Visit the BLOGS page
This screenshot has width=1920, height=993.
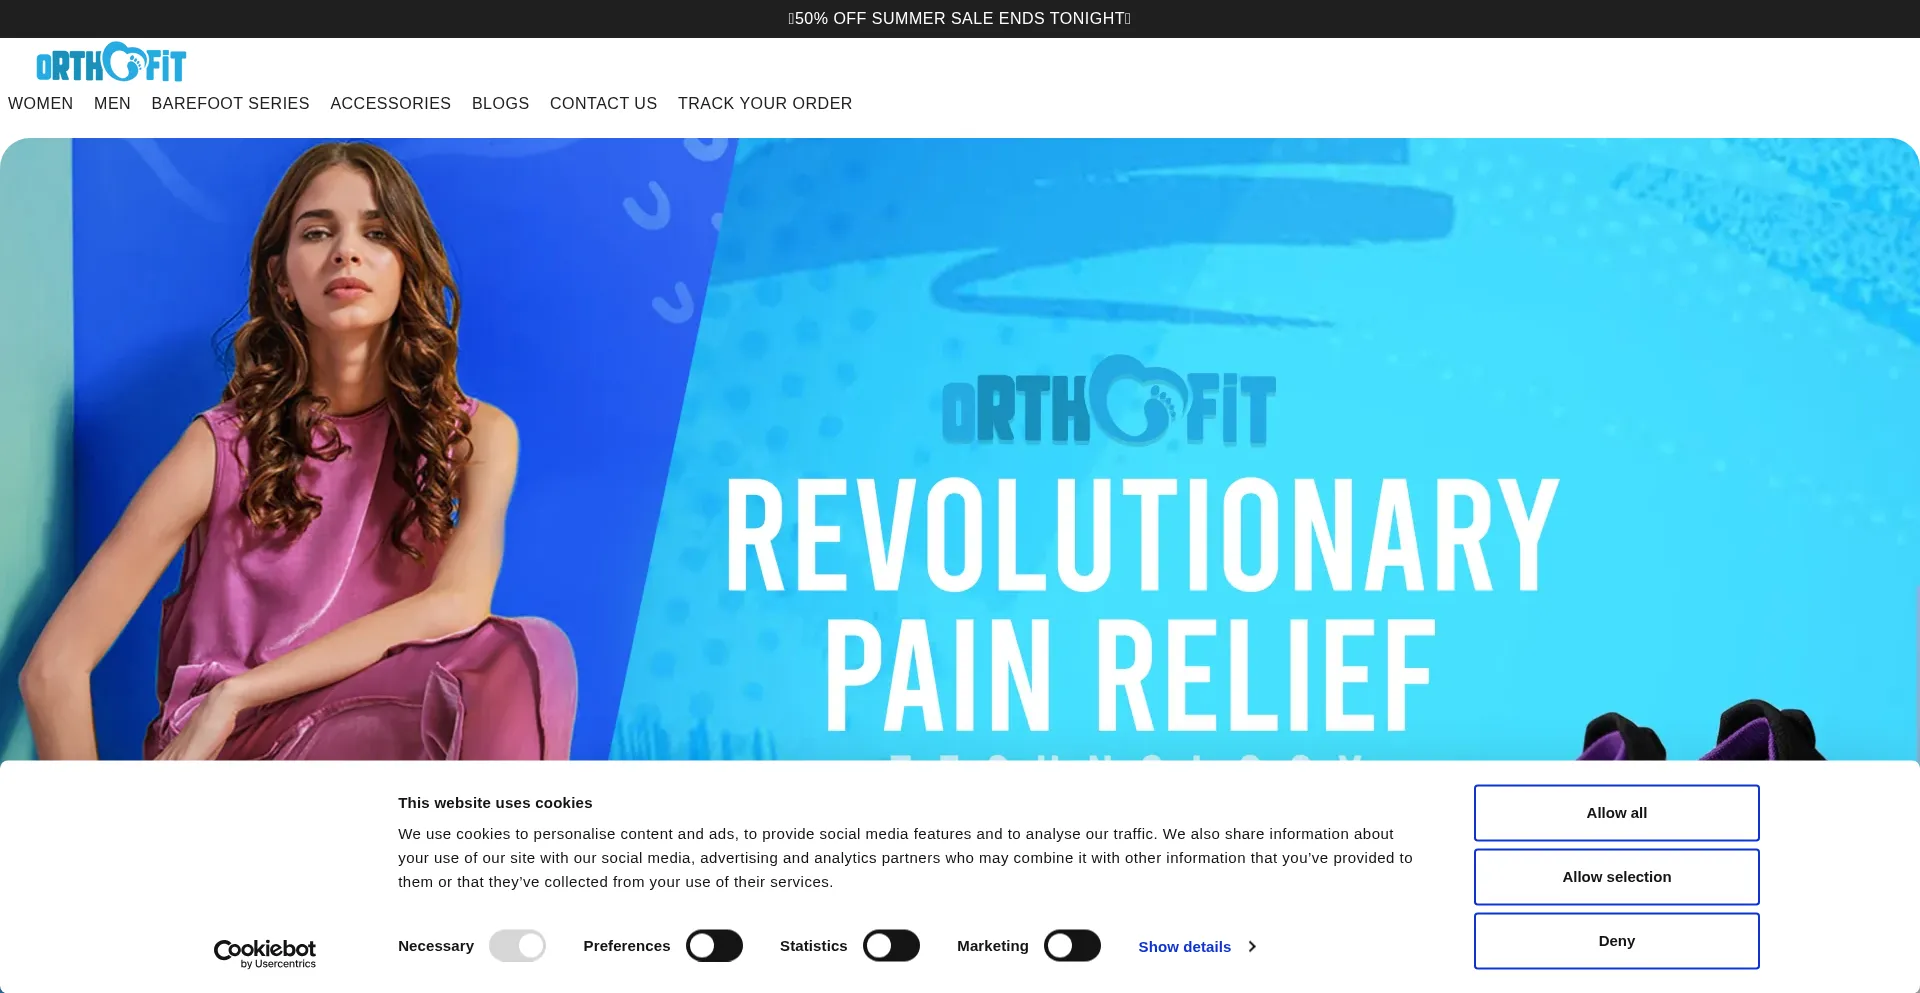501,104
